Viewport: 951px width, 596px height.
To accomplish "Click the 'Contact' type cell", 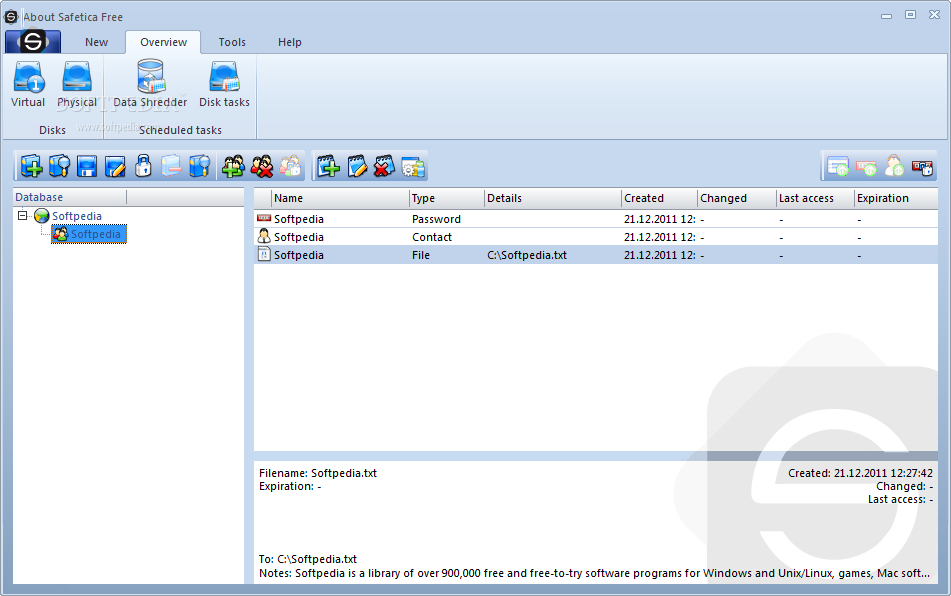I will click(432, 237).
